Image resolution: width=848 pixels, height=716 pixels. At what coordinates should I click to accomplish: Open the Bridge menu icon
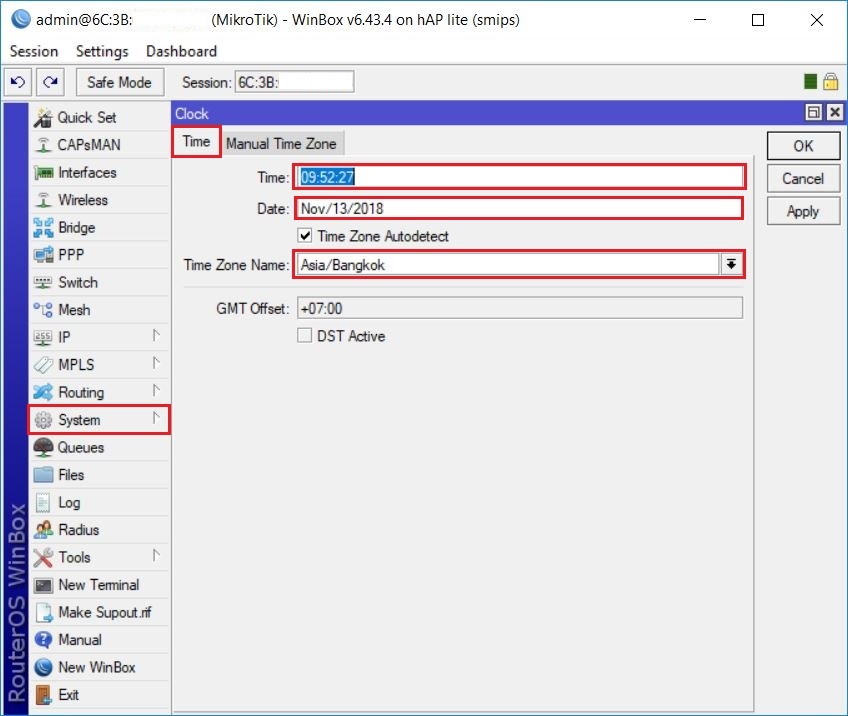tap(43, 228)
